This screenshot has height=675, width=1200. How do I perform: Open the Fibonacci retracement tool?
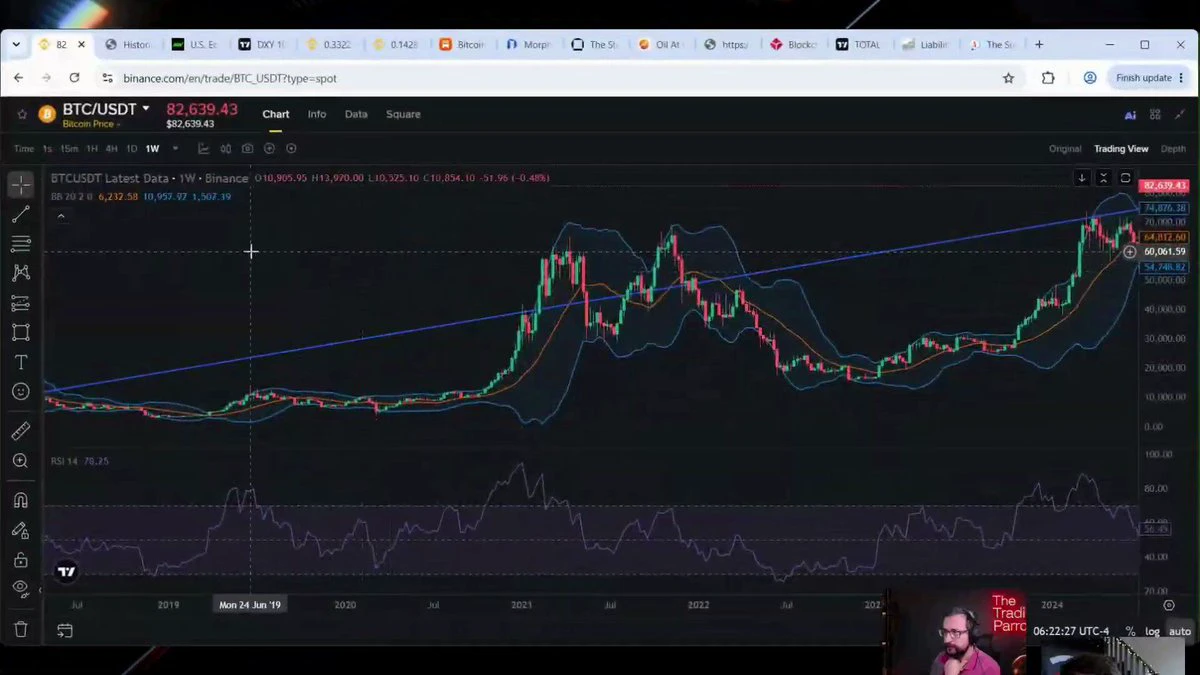point(20,243)
